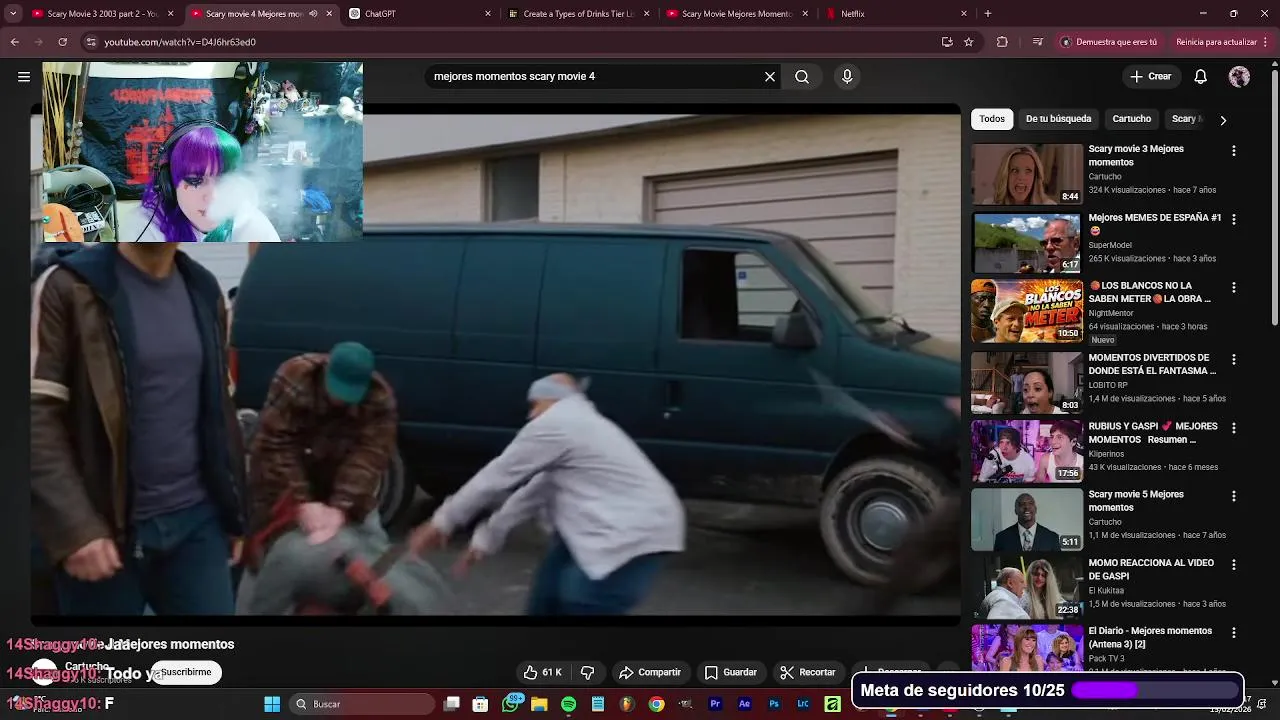
Task: Open options for Scary movie 5 Mejores momentos
Action: pyautogui.click(x=1234, y=496)
